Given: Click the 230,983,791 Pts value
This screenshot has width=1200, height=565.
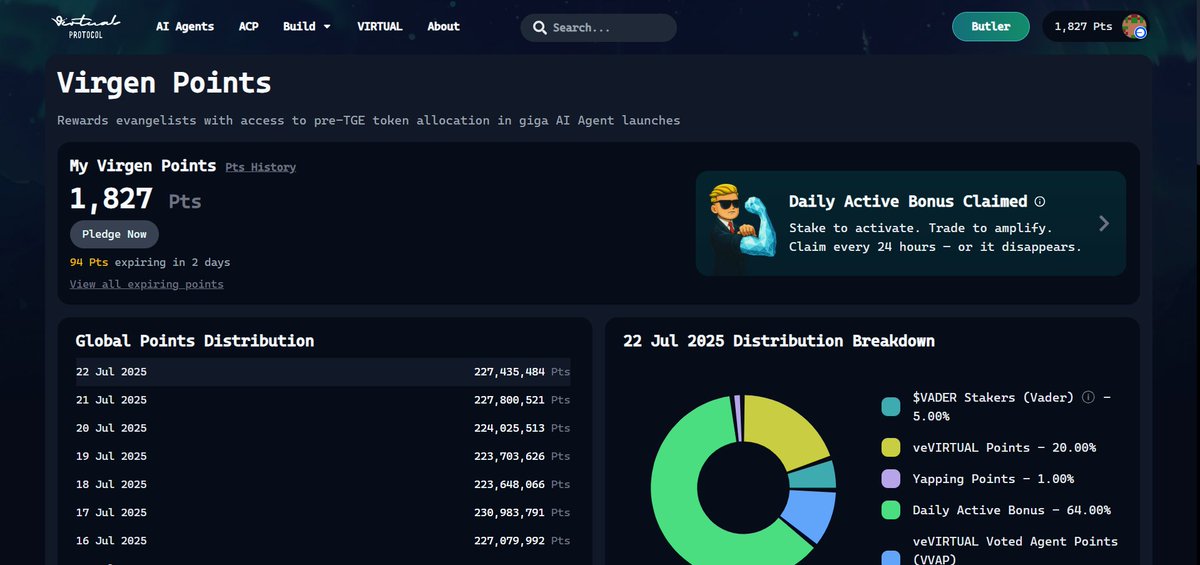Looking at the screenshot, I should [522, 512].
